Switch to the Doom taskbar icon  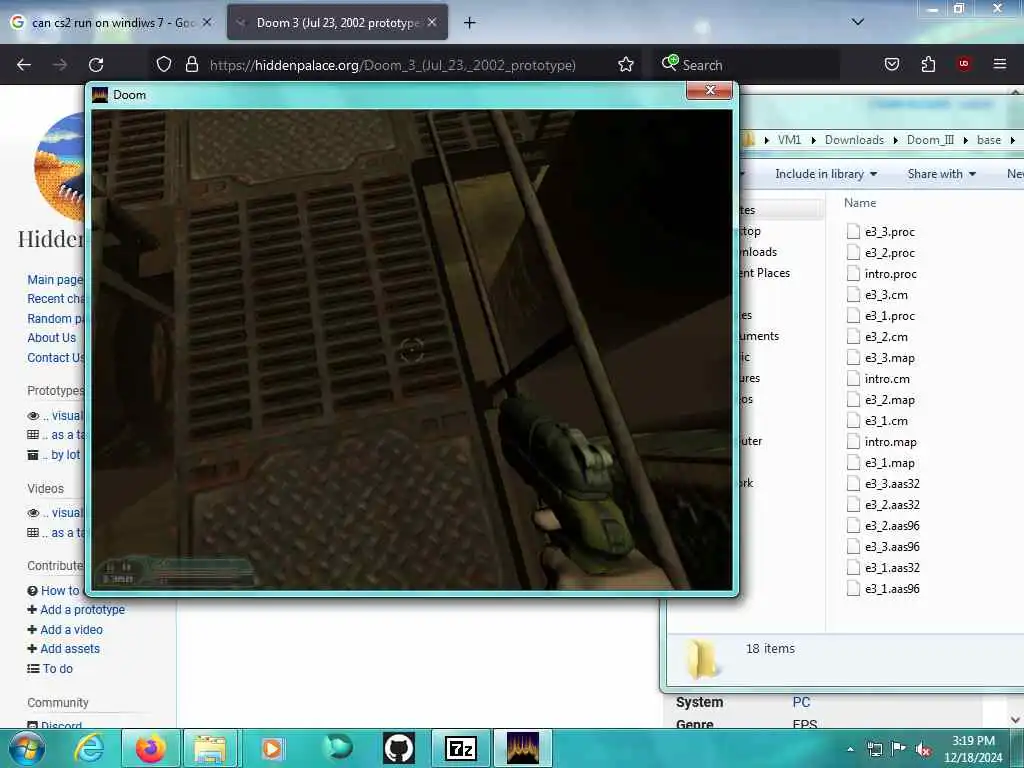tap(522, 749)
